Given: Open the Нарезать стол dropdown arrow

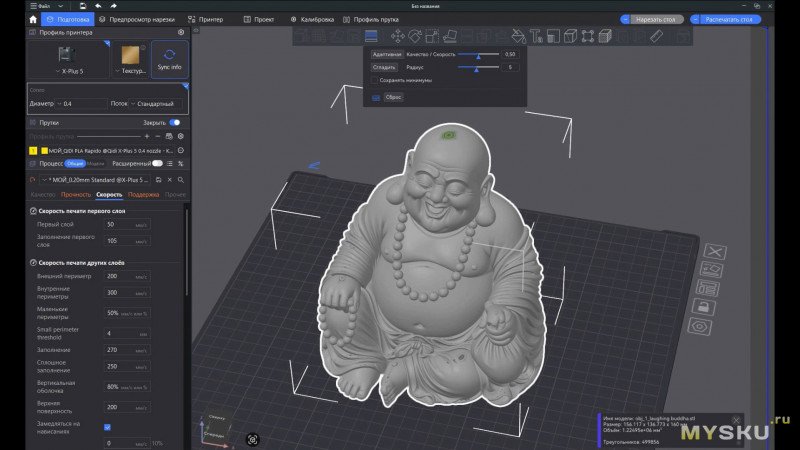Looking at the screenshot, I should [626, 19].
